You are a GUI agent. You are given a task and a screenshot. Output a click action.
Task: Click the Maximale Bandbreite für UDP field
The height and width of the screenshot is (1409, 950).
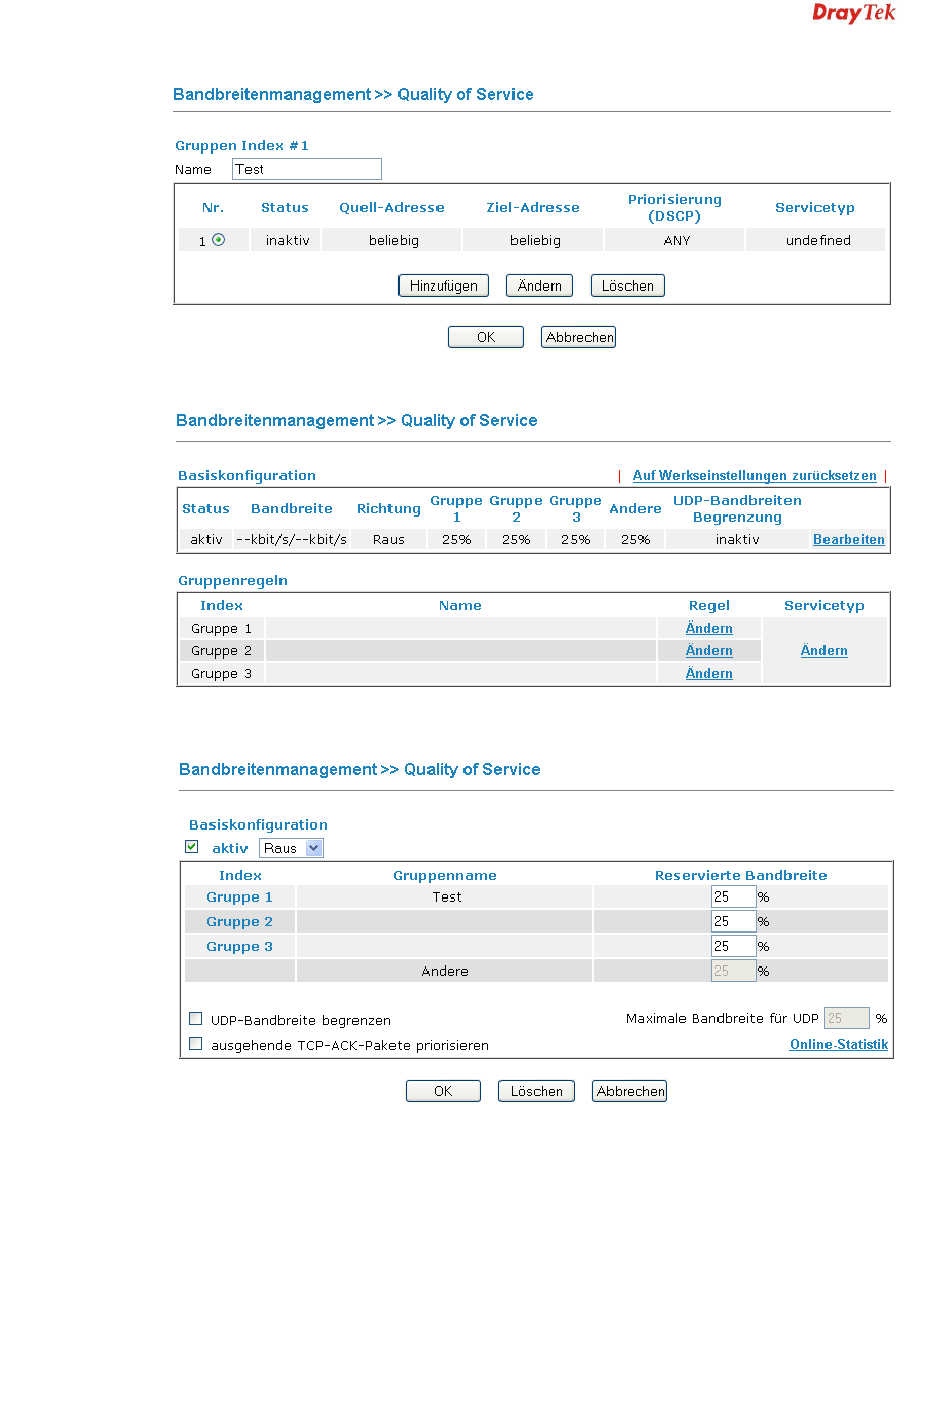[846, 1018]
